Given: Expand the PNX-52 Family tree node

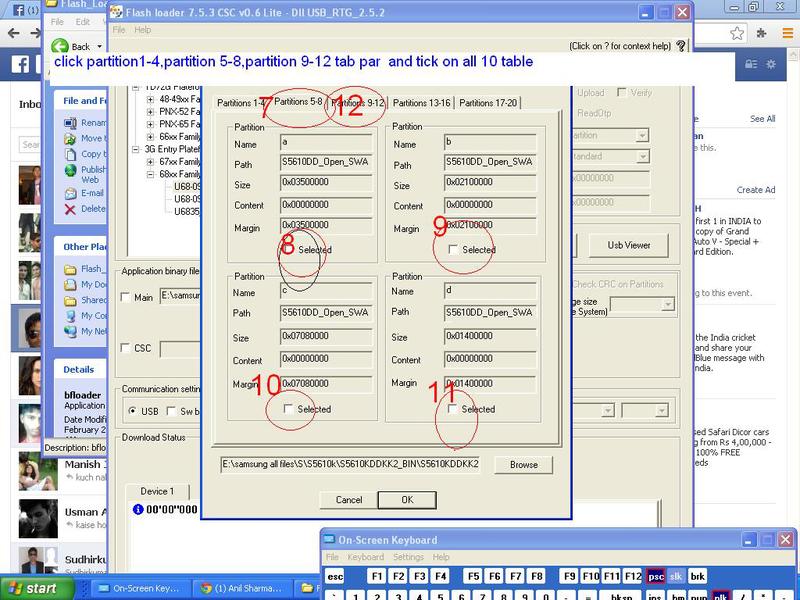Looking at the screenshot, I should point(150,112).
